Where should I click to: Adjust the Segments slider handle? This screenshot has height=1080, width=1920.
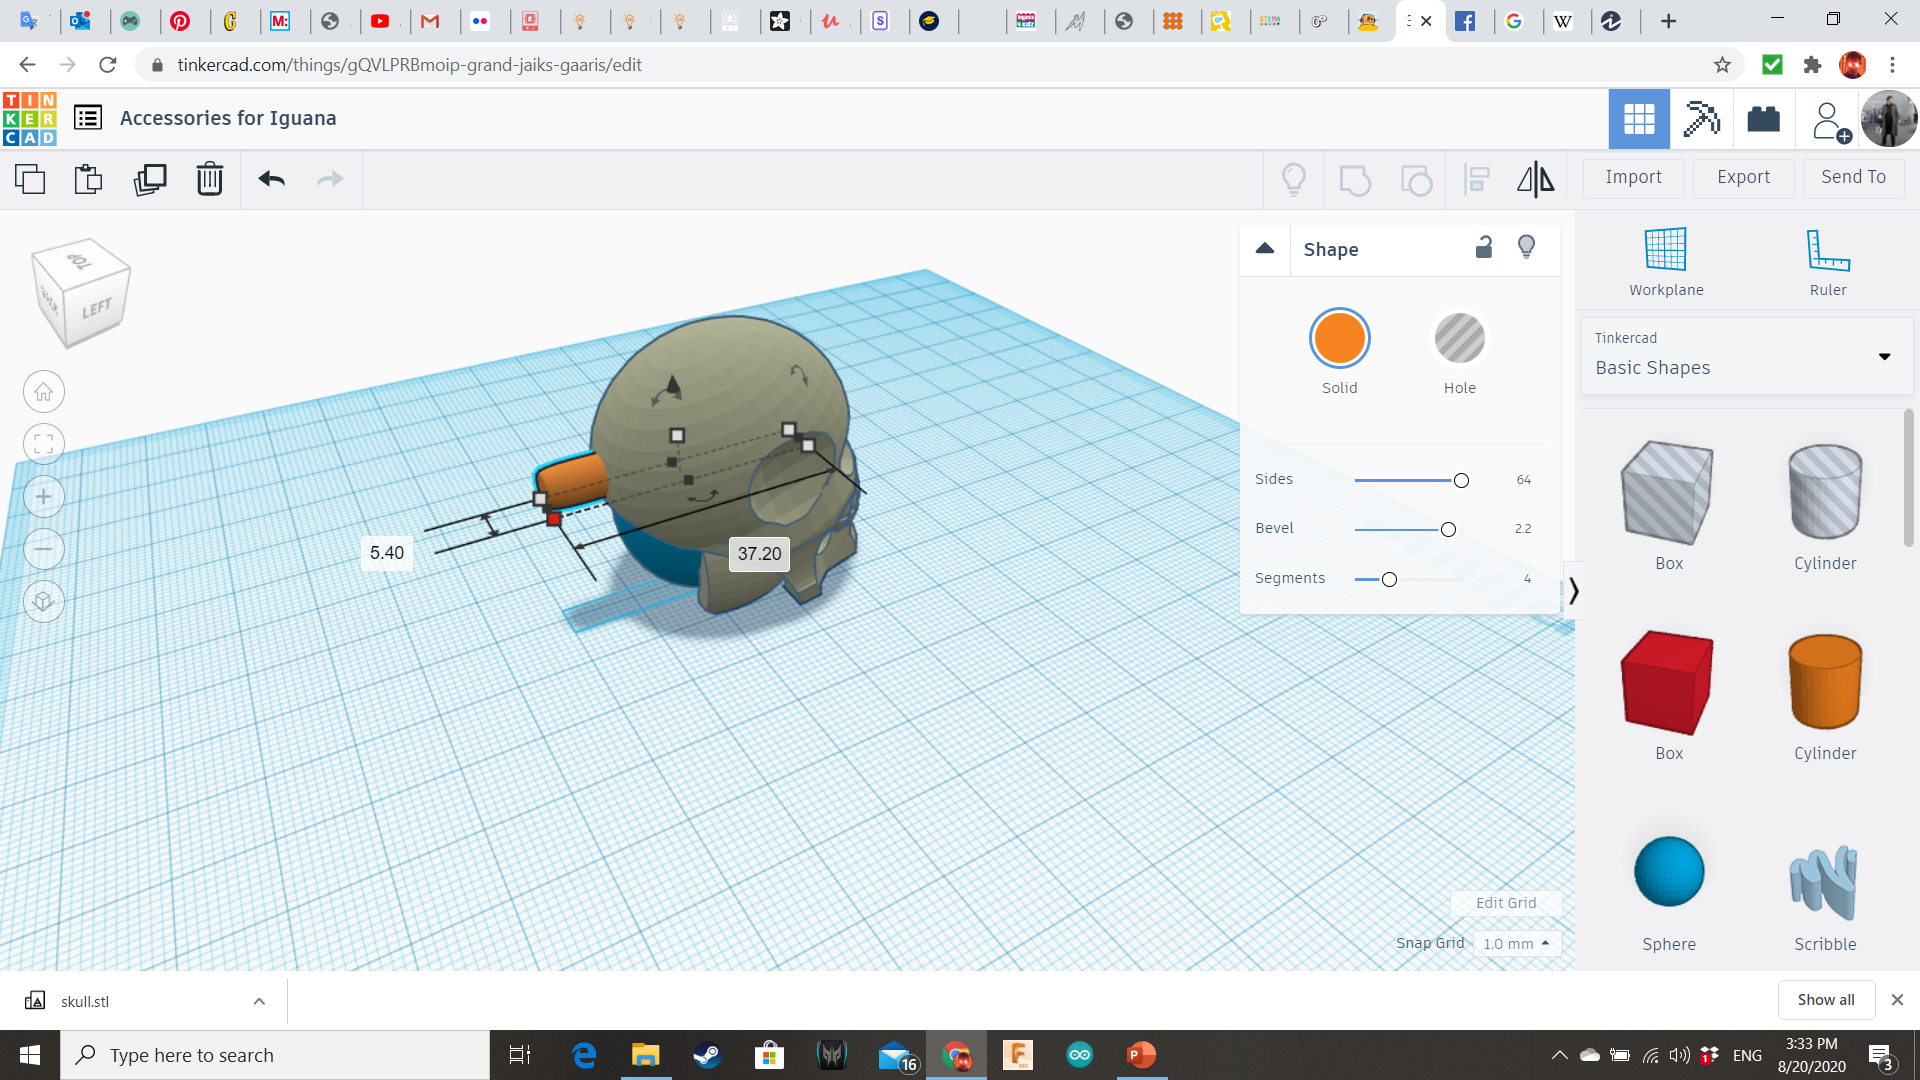(x=1389, y=580)
